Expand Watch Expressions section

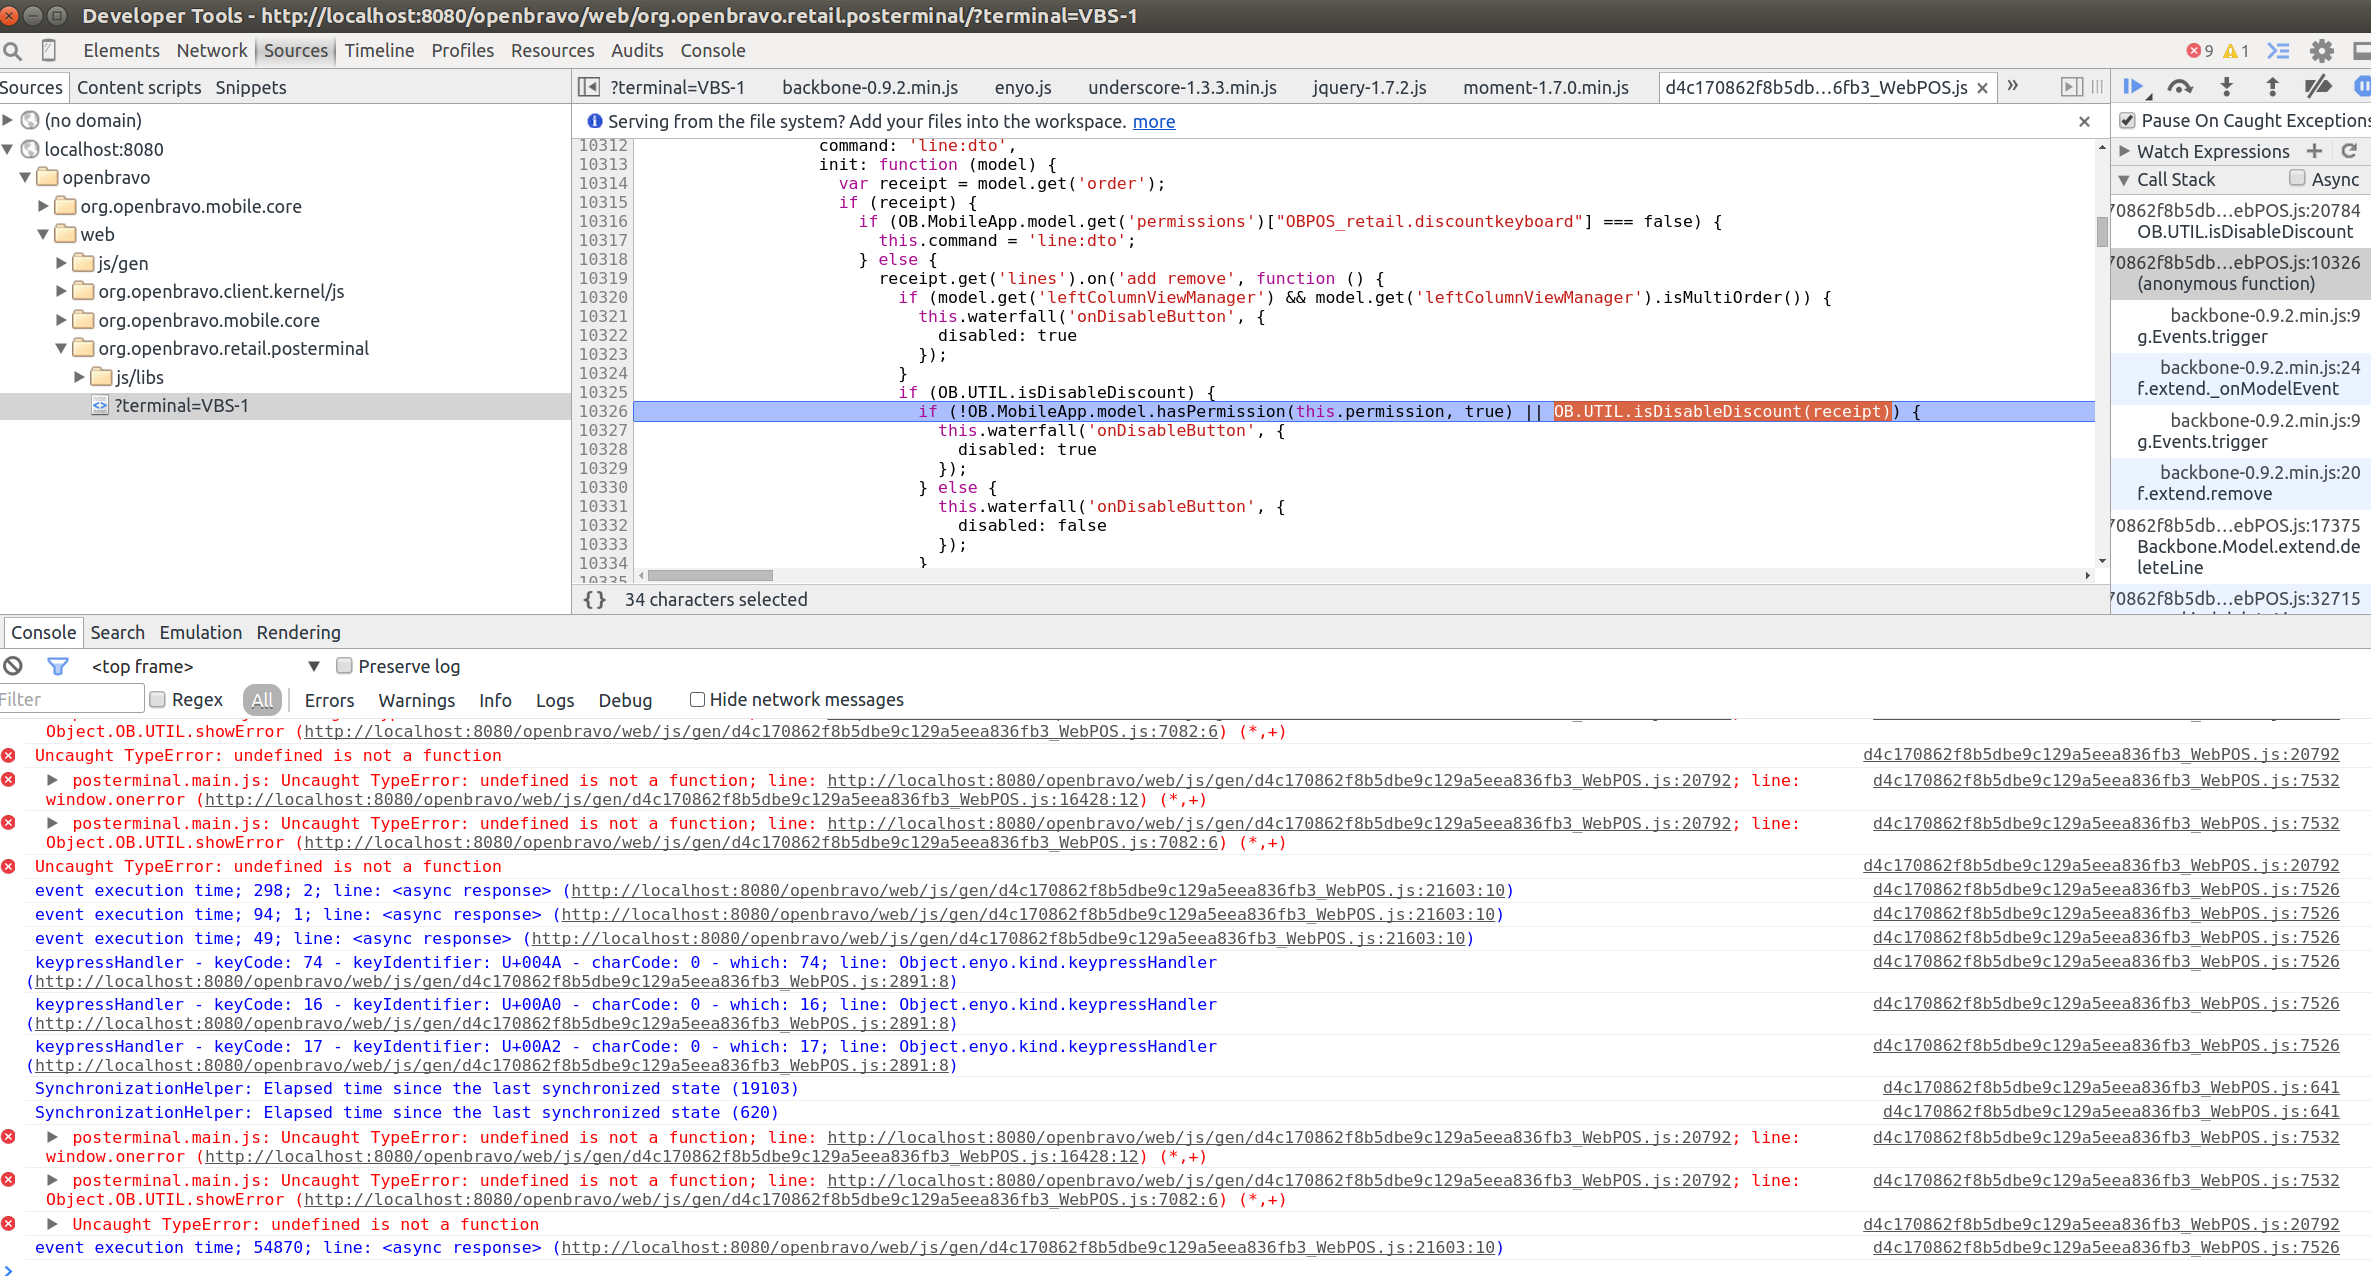[x=2125, y=151]
